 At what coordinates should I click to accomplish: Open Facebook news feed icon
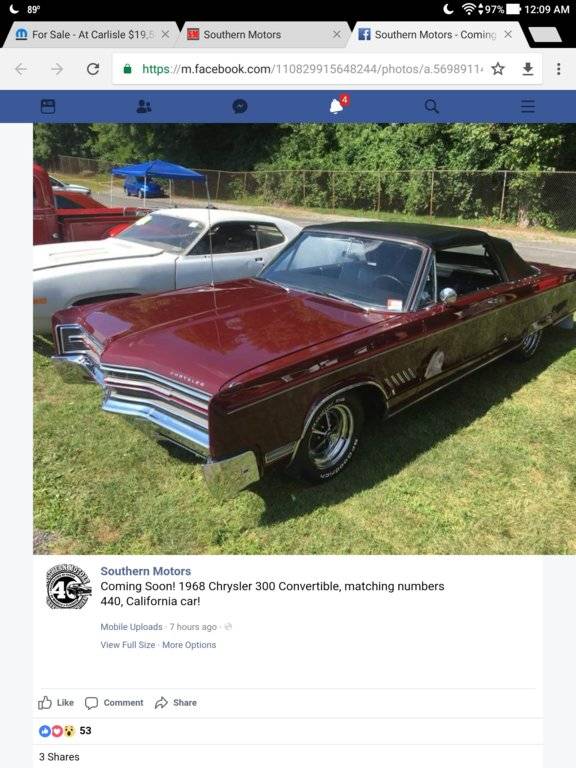tap(48, 106)
